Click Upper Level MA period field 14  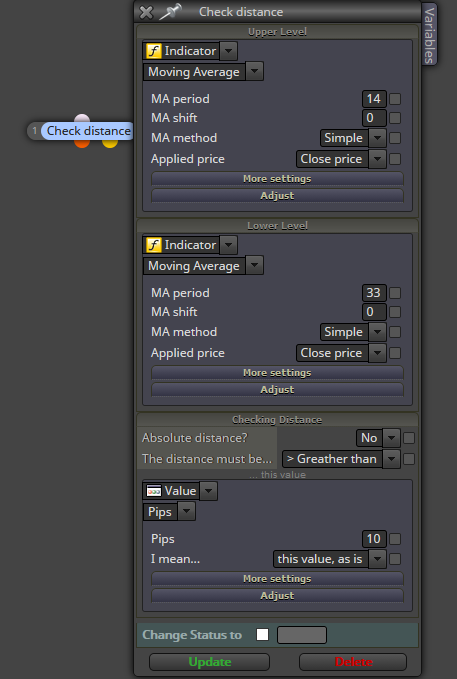[374, 99]
